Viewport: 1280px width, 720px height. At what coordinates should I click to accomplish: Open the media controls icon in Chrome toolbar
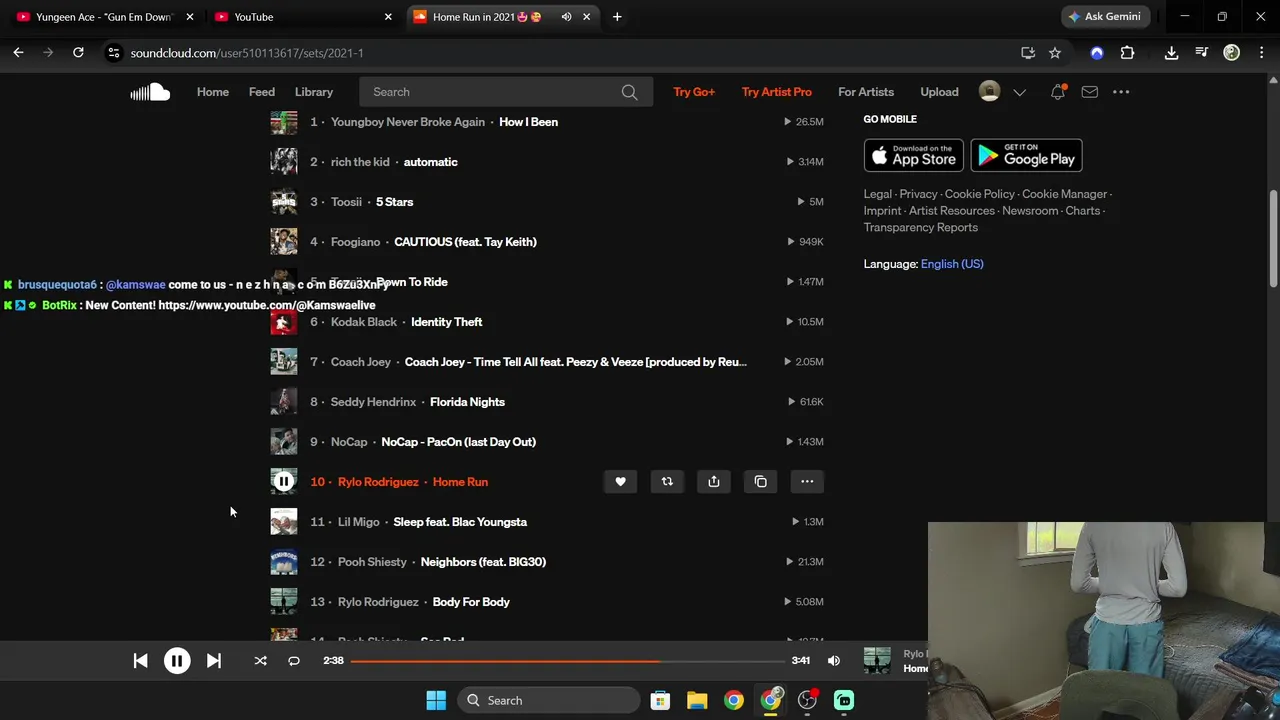1202,53
